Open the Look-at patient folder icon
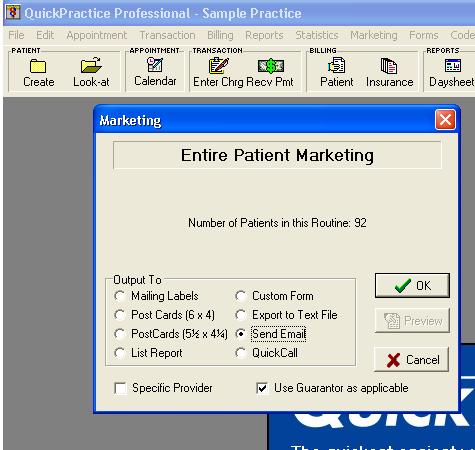 point(91,65)
